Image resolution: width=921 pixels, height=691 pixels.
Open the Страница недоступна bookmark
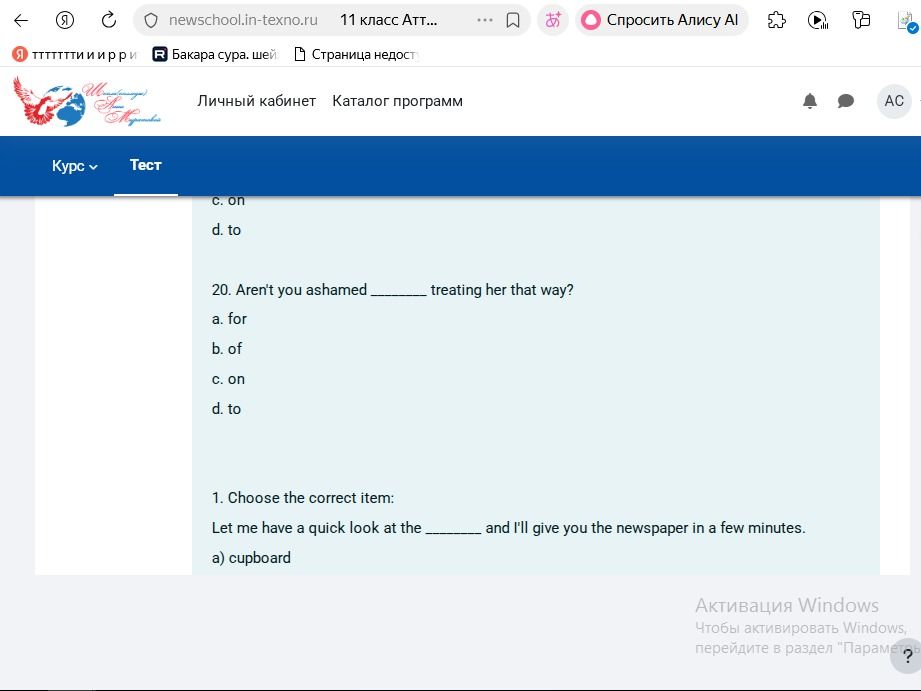click(x=356, y=55)
